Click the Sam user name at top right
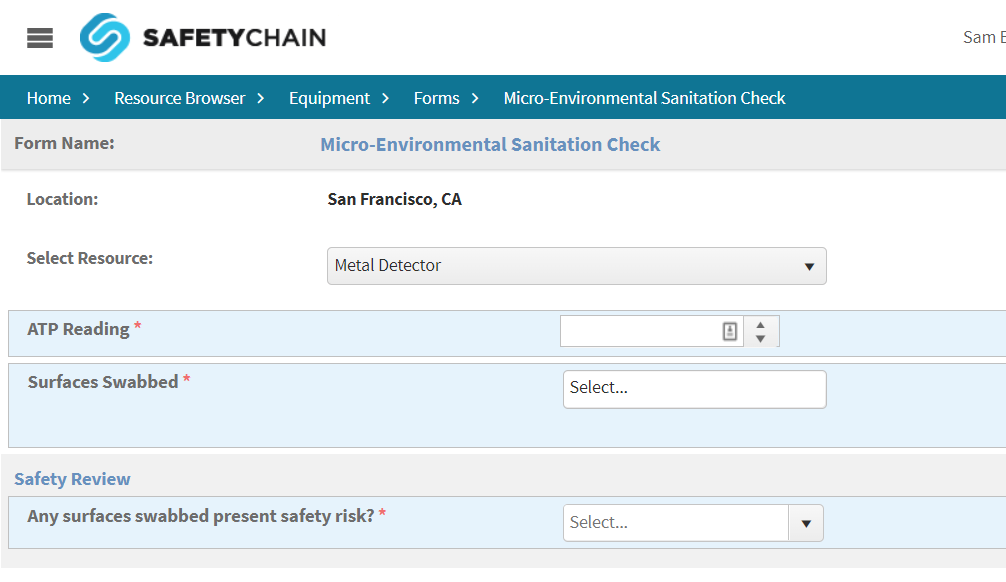The width and height of the screenshot is (1006, 582). [x=983, y=37]
